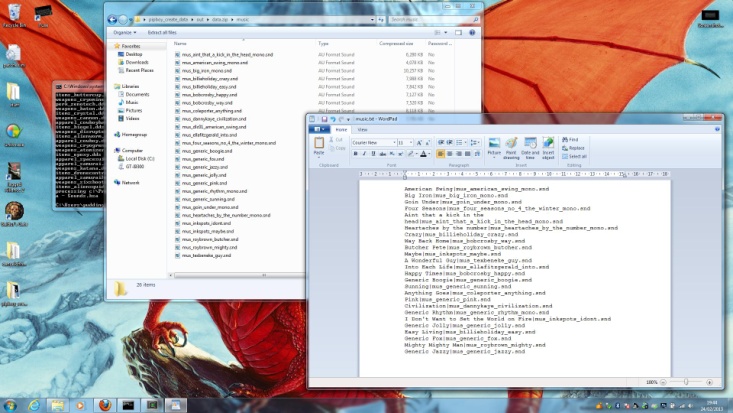Image resolution: width=733 pixels, height=413 pixels.
Task: Toggle Bold formatting in WordPad
Action: click(355, 154)
